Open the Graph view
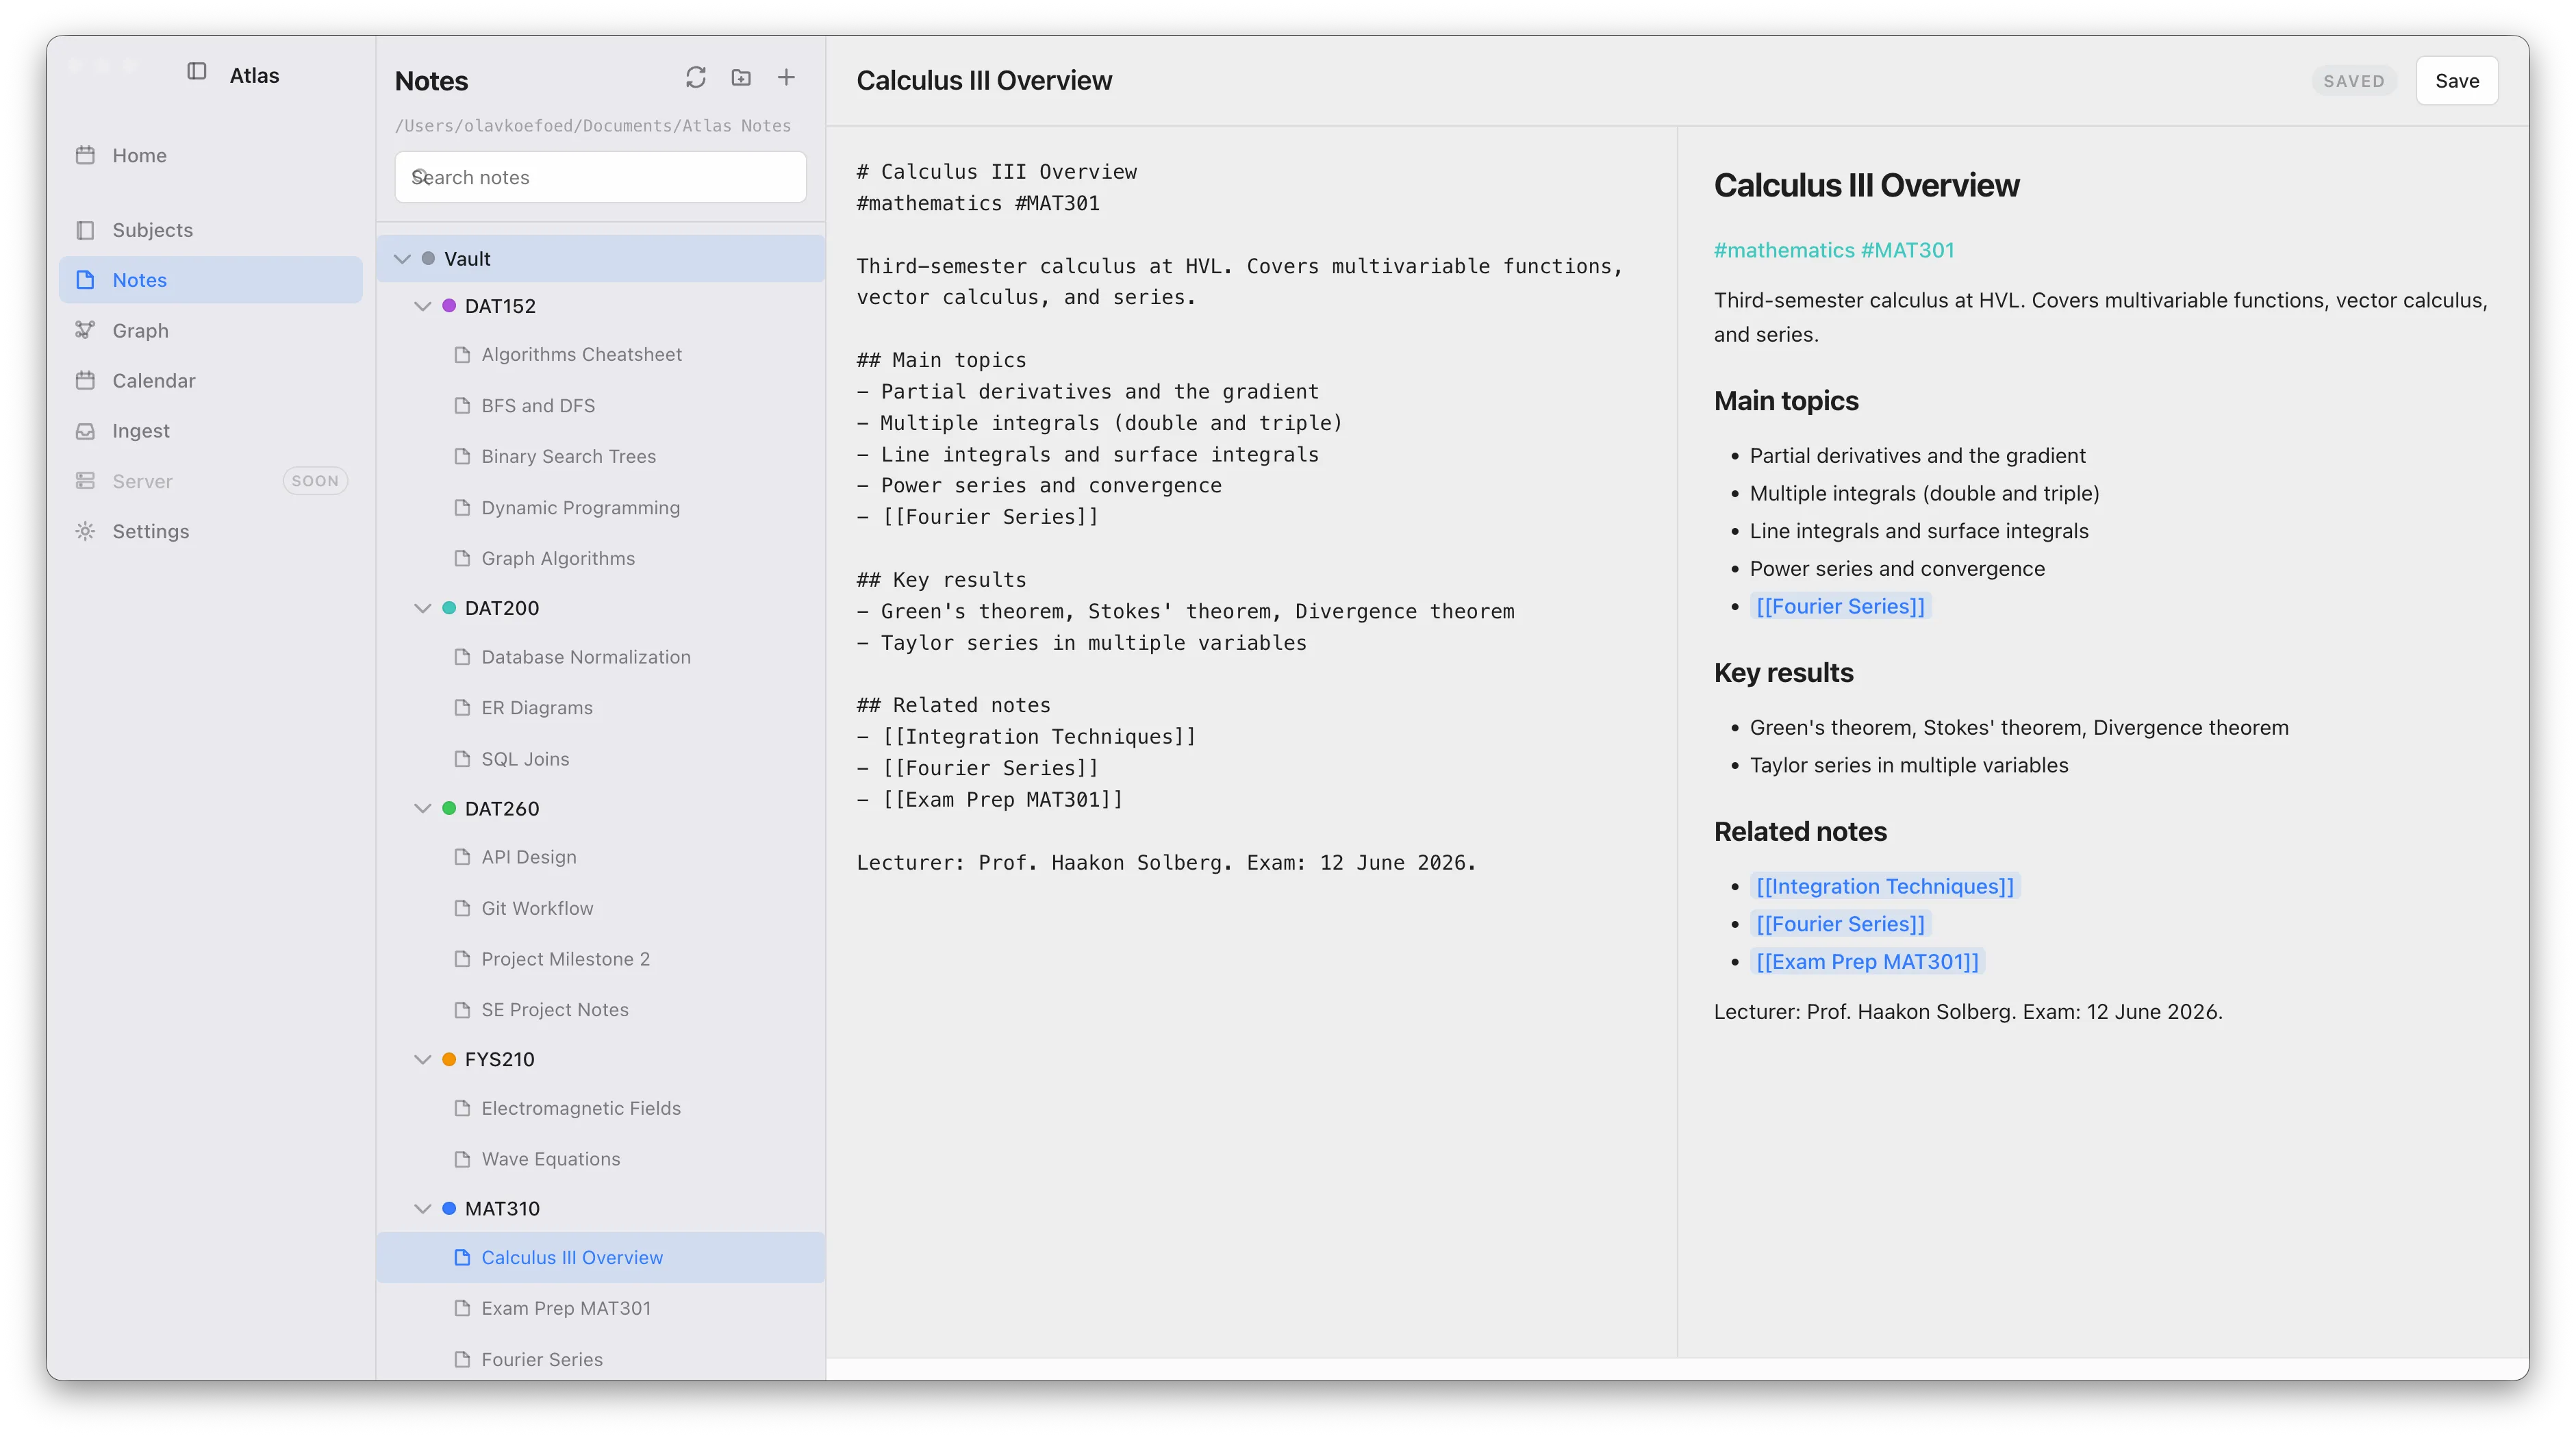The height and width of the screenshot is (1438, 2576). point(210,330)
